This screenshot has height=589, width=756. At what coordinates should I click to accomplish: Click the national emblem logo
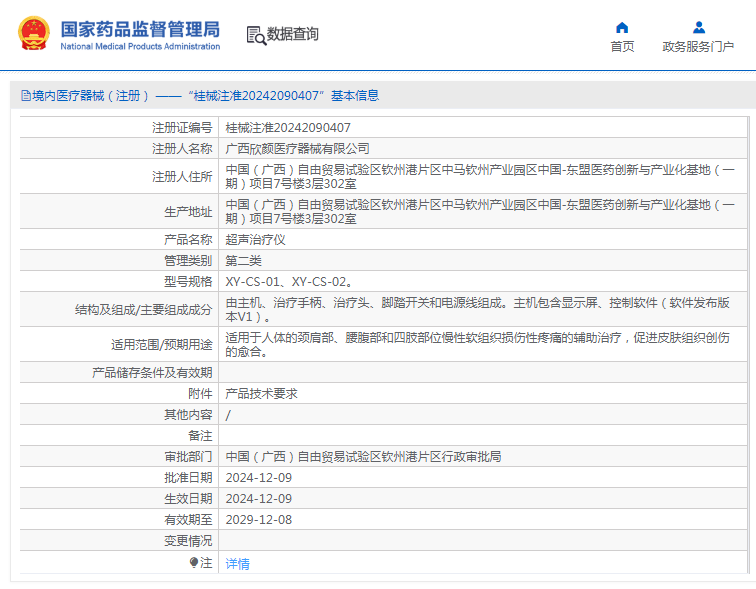point(34,34)
